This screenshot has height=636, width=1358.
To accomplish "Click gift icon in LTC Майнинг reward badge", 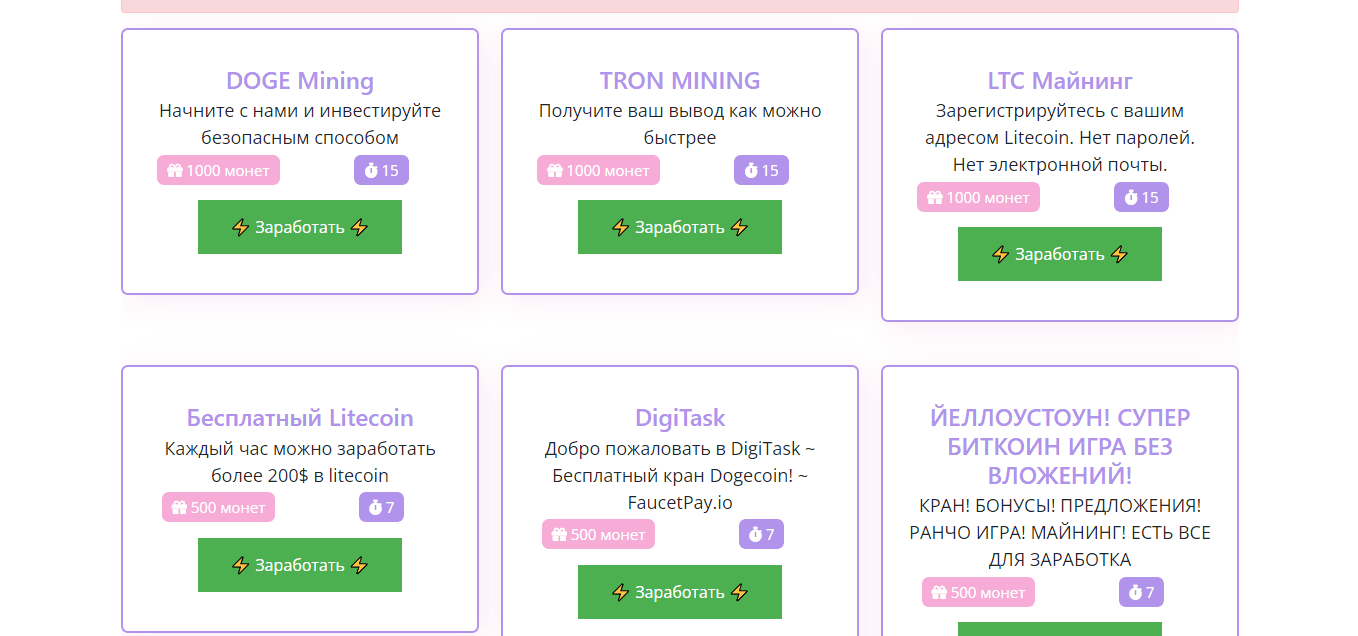I will pyautogui.click(x=935, y=198).
